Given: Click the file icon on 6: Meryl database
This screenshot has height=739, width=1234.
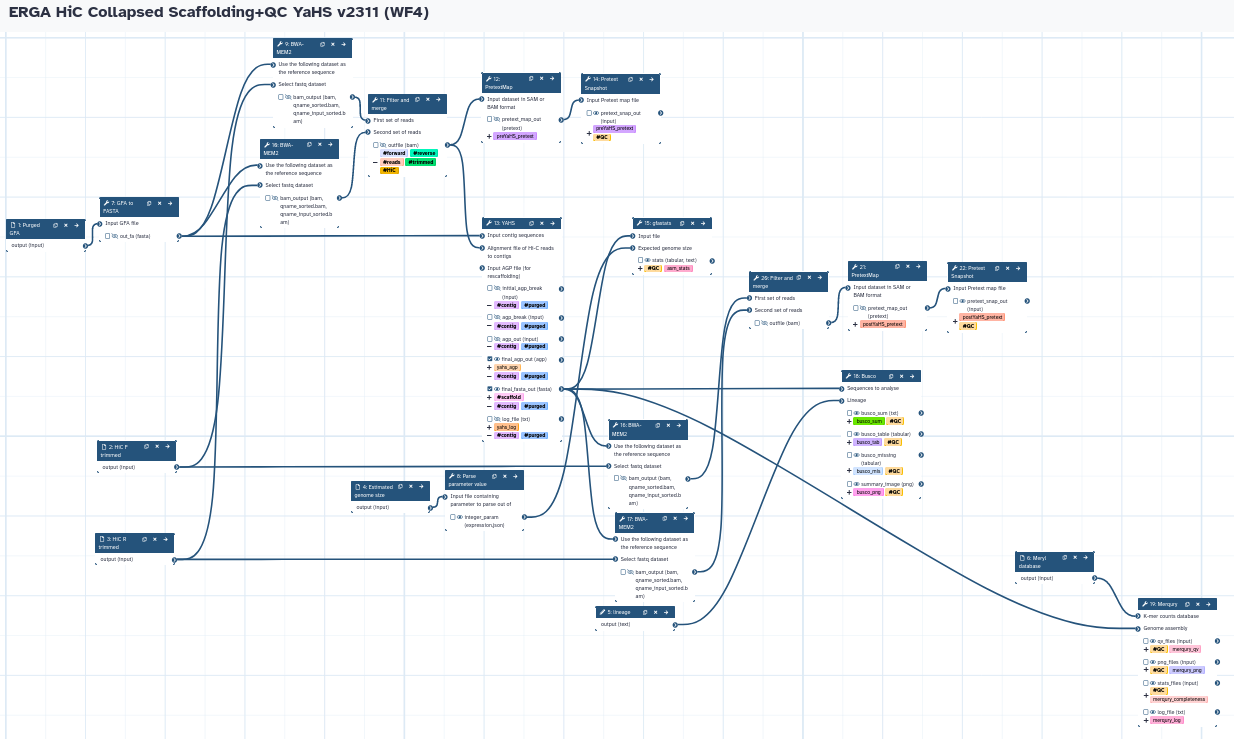Looking at the screenshot, I should tap(1022, 557).
